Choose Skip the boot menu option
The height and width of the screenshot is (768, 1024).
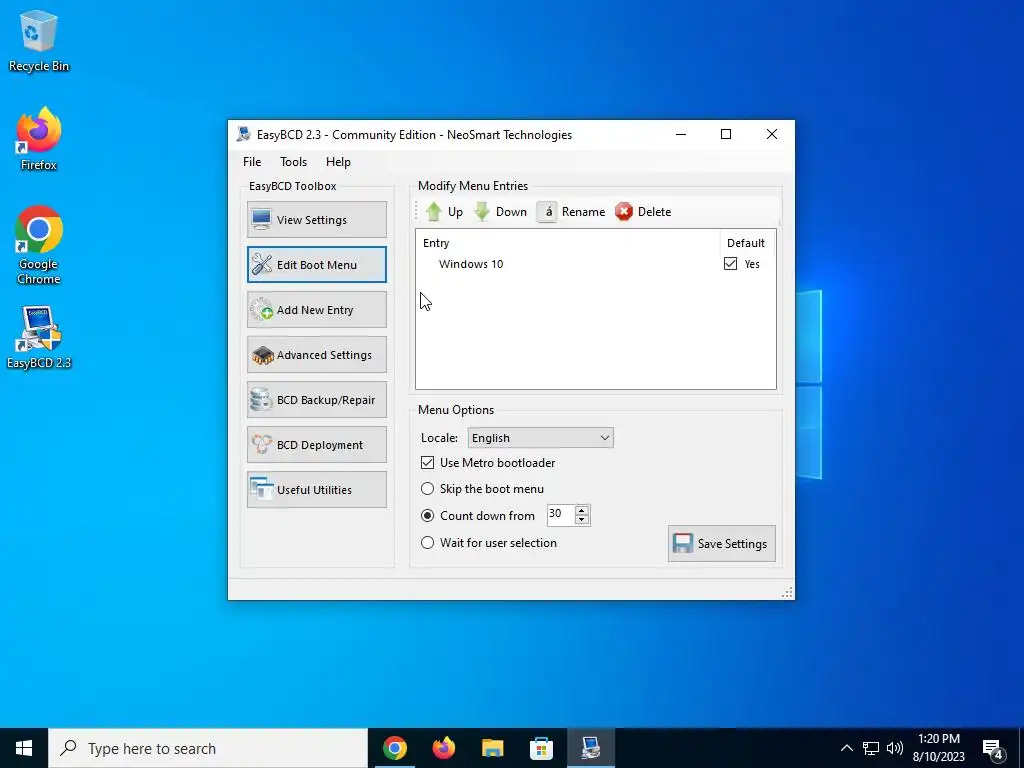click(427, 488)
